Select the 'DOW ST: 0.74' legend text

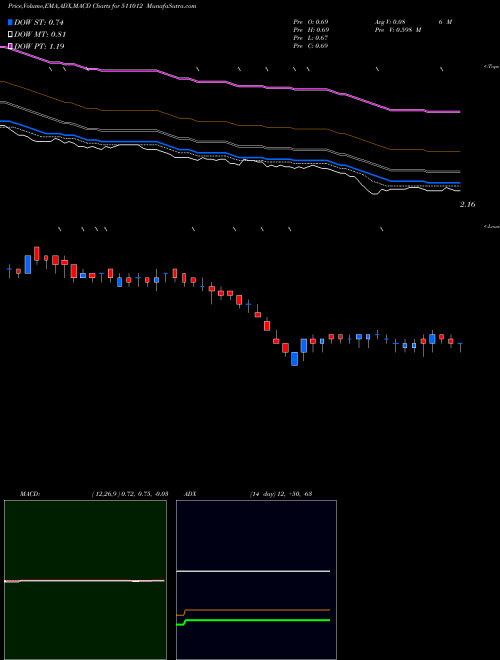click(x=39, y=22)
